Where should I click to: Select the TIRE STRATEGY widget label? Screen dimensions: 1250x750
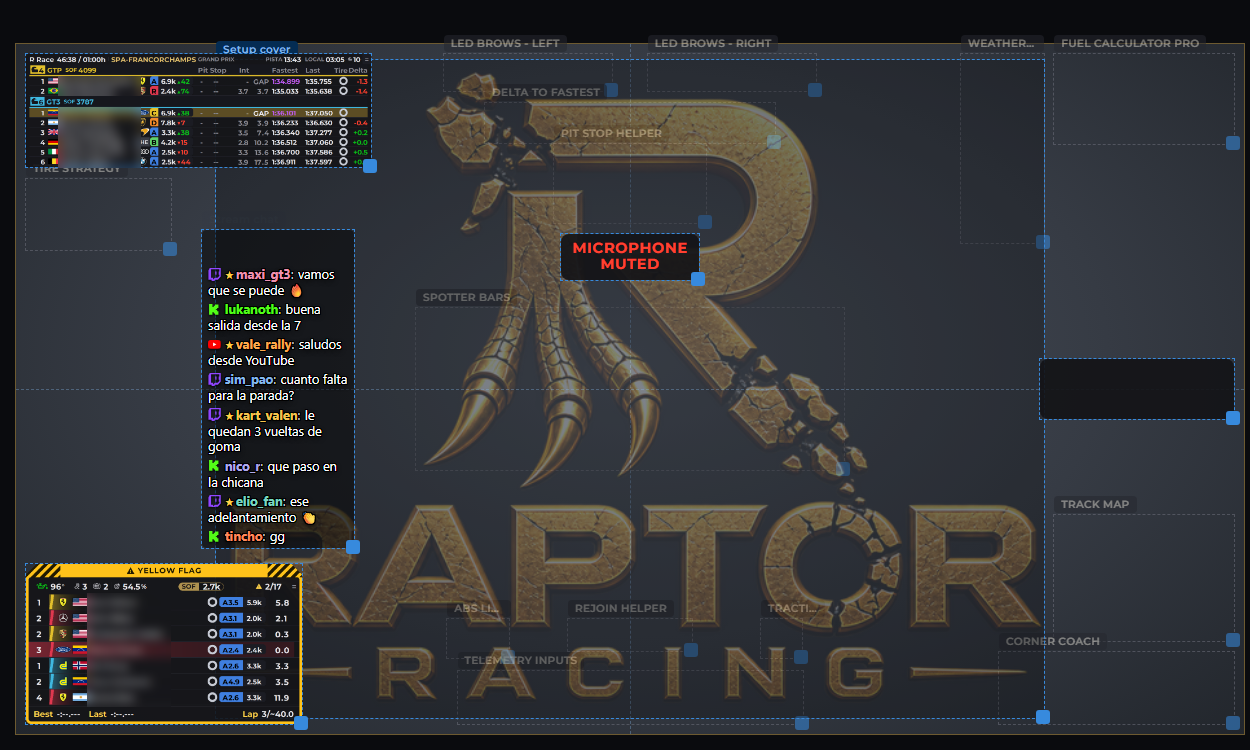[76, 169]
